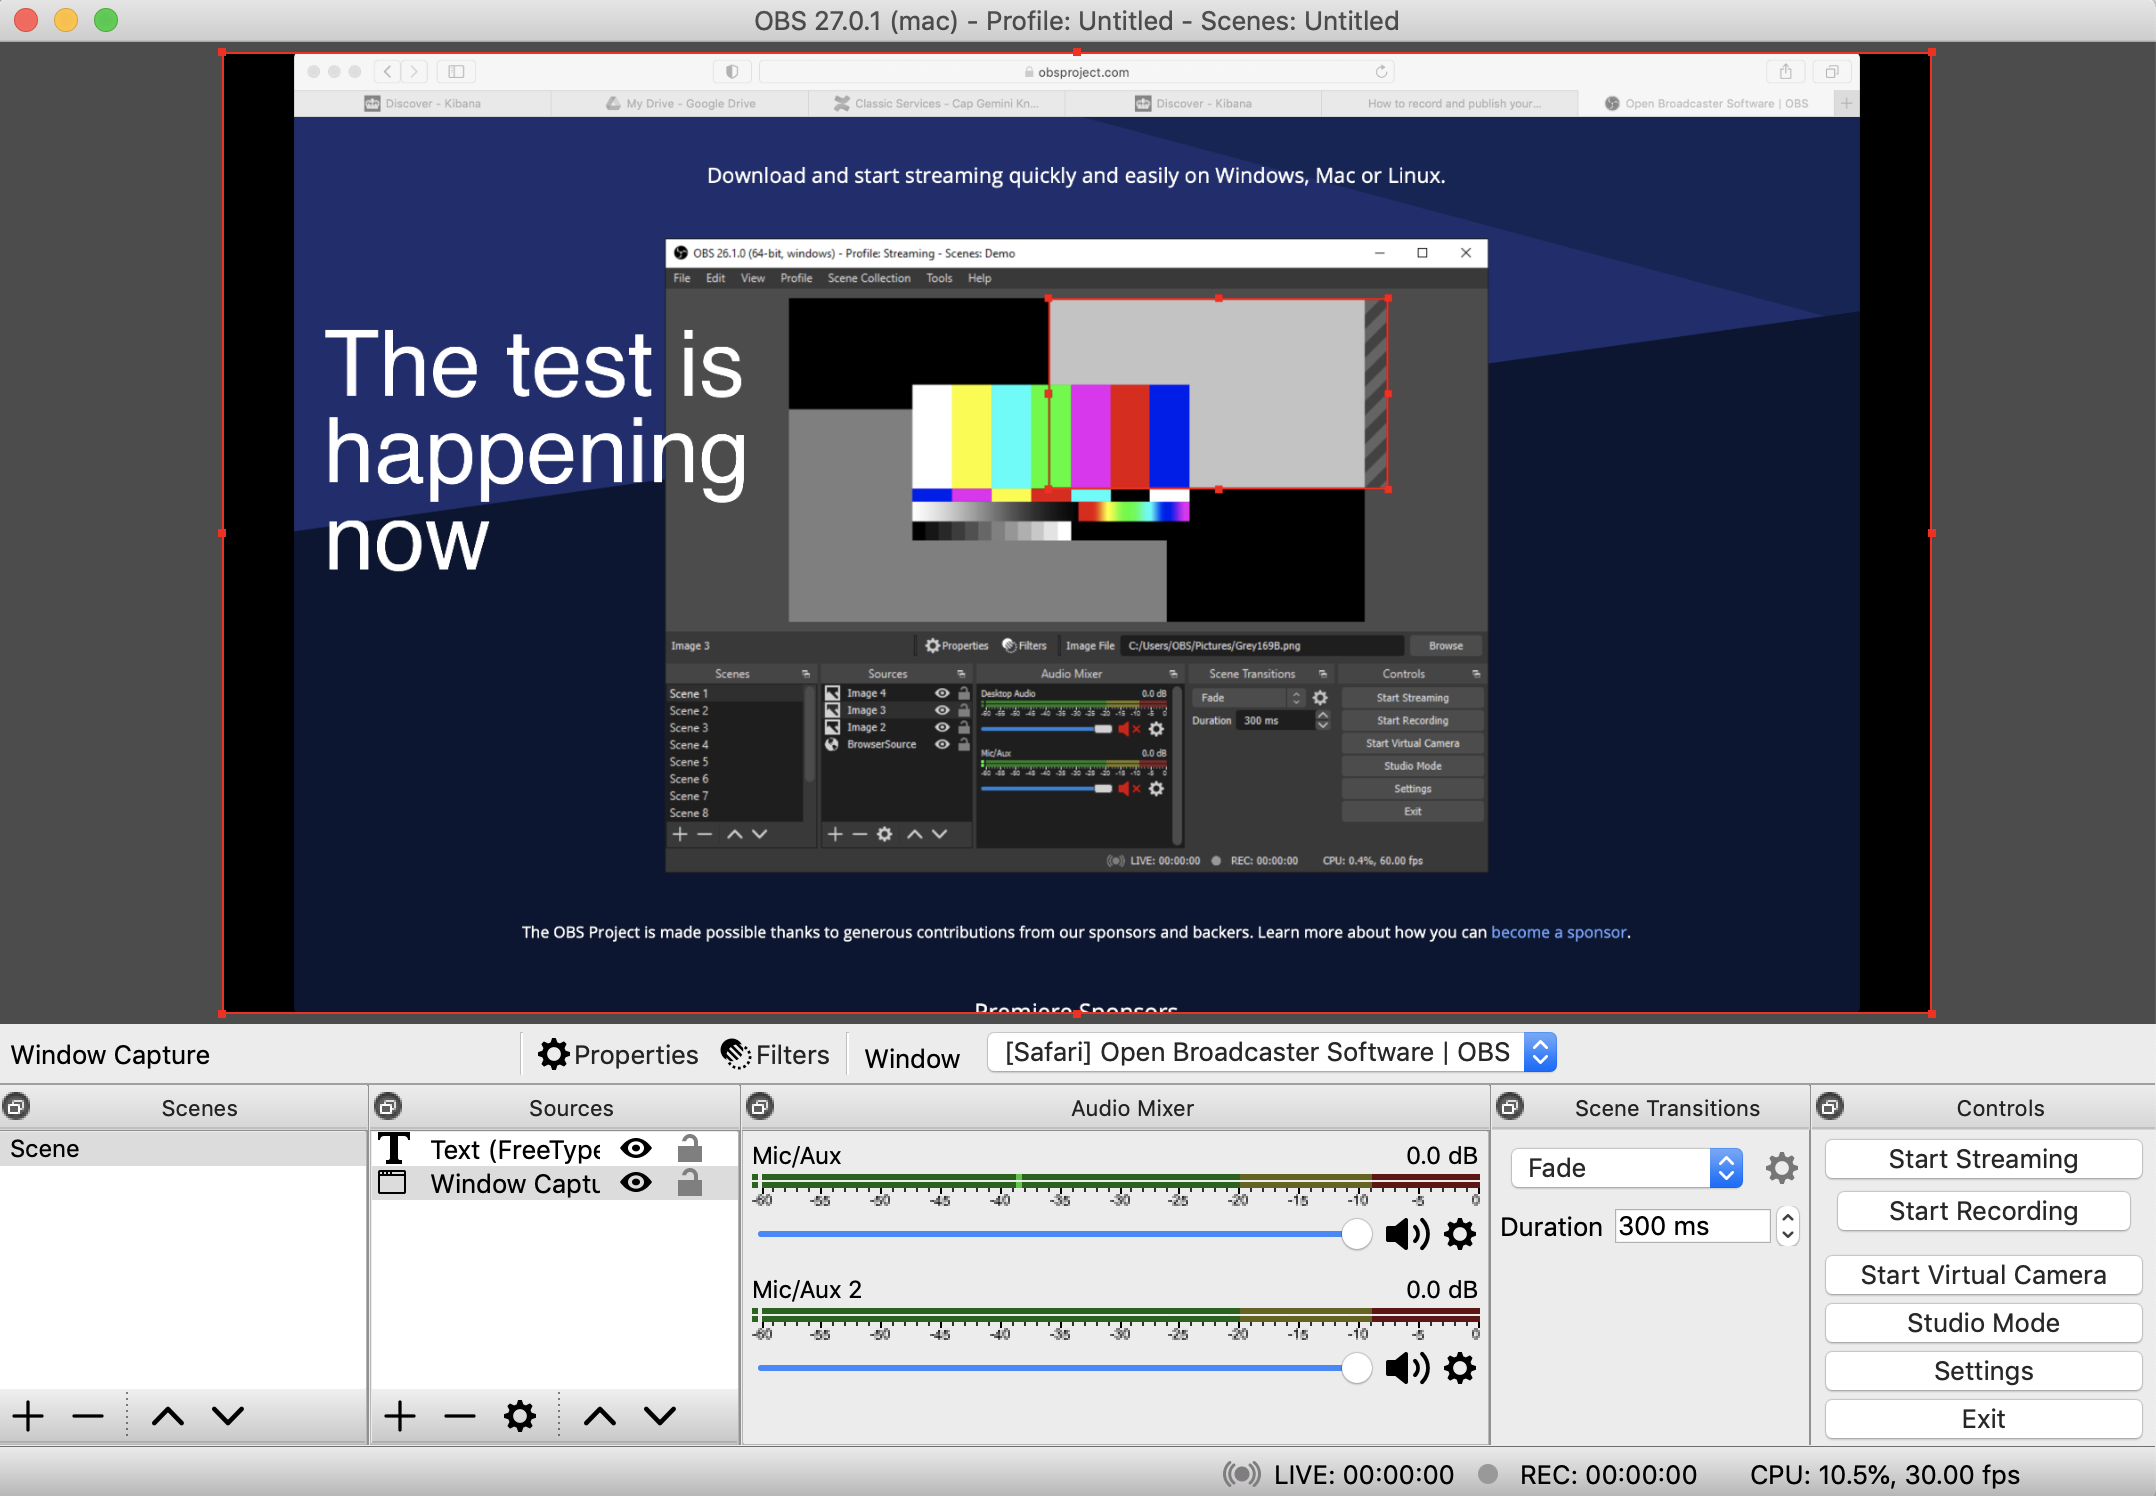Click the Start Streaming button
The height and width of the screenshot is (1496, 2156).
1983,1159
